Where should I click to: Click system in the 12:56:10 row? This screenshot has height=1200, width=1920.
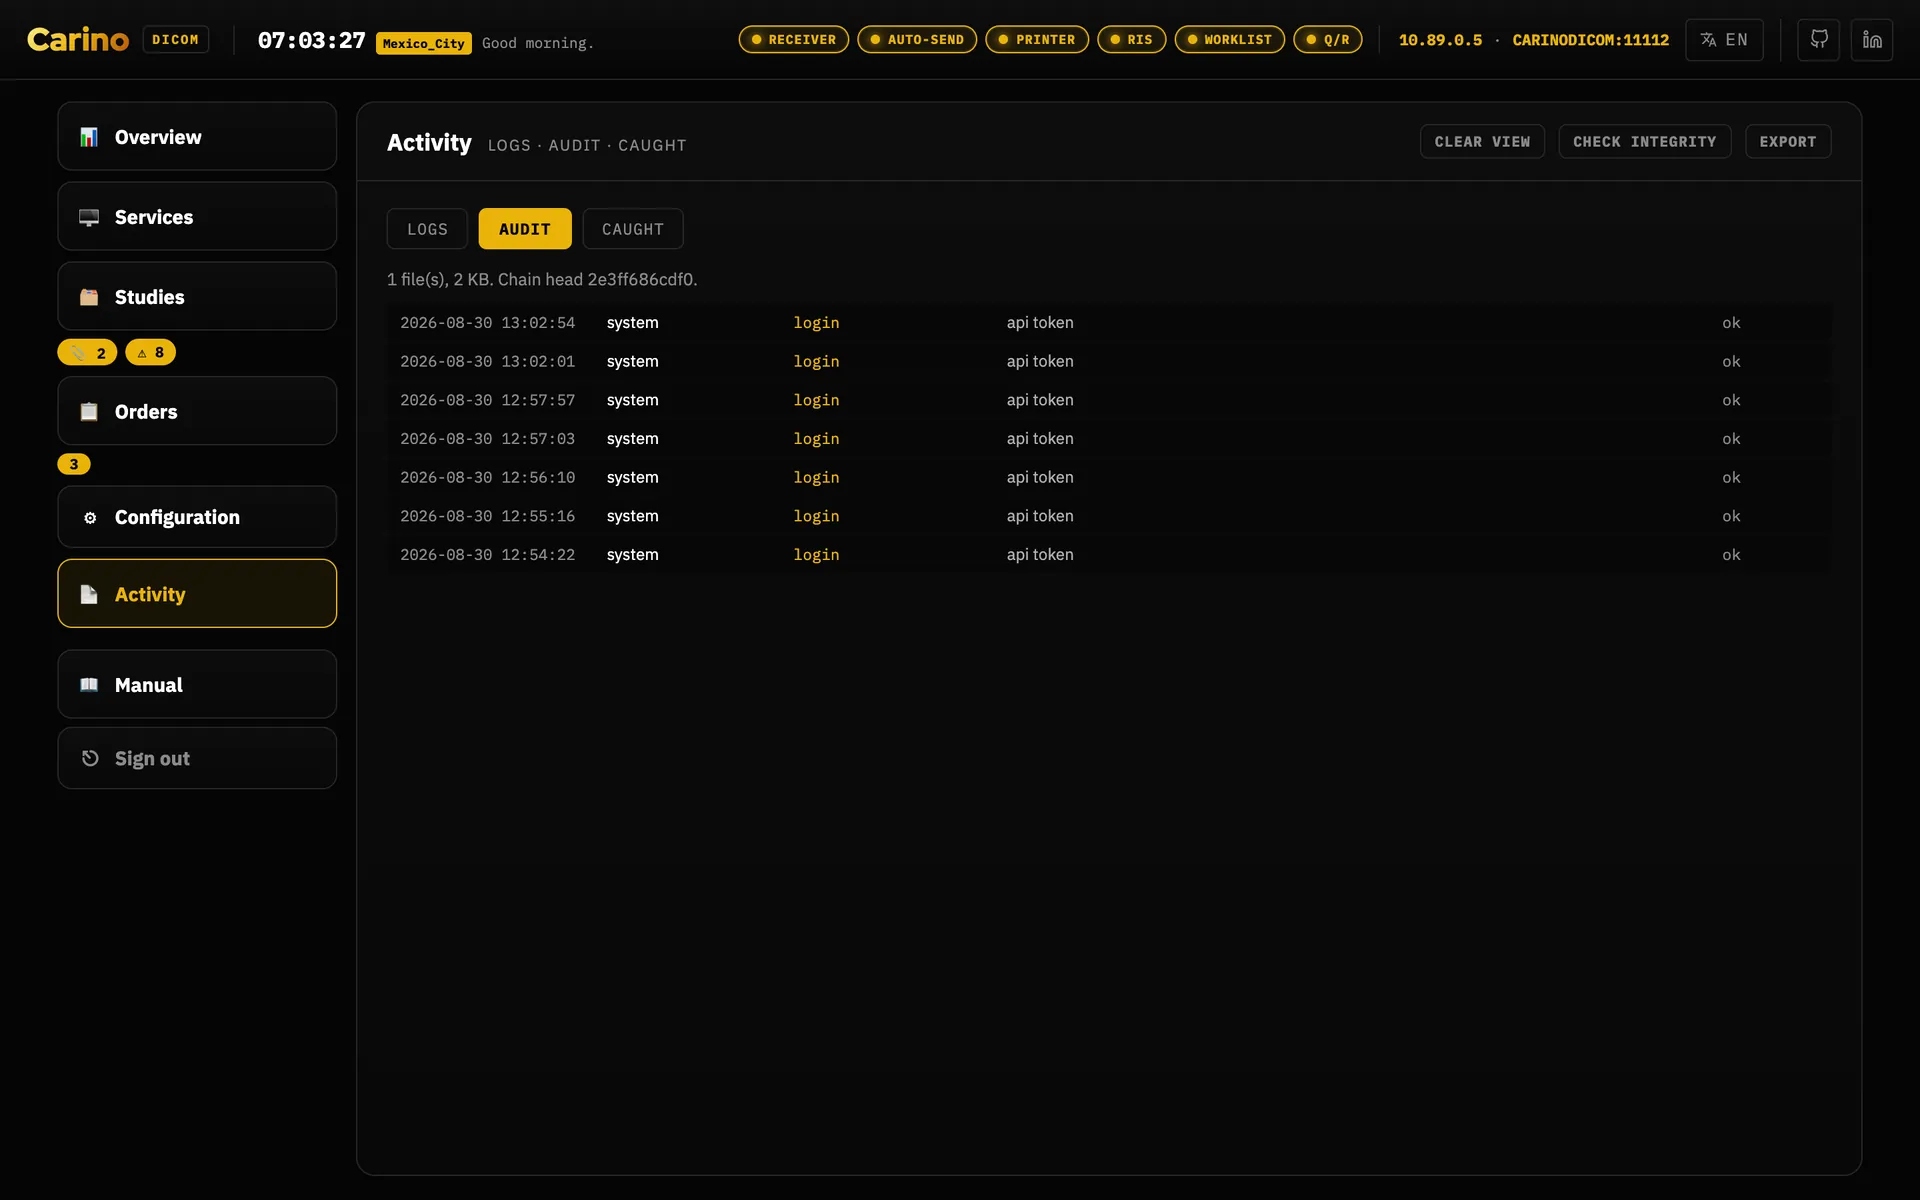coord(632,478)
